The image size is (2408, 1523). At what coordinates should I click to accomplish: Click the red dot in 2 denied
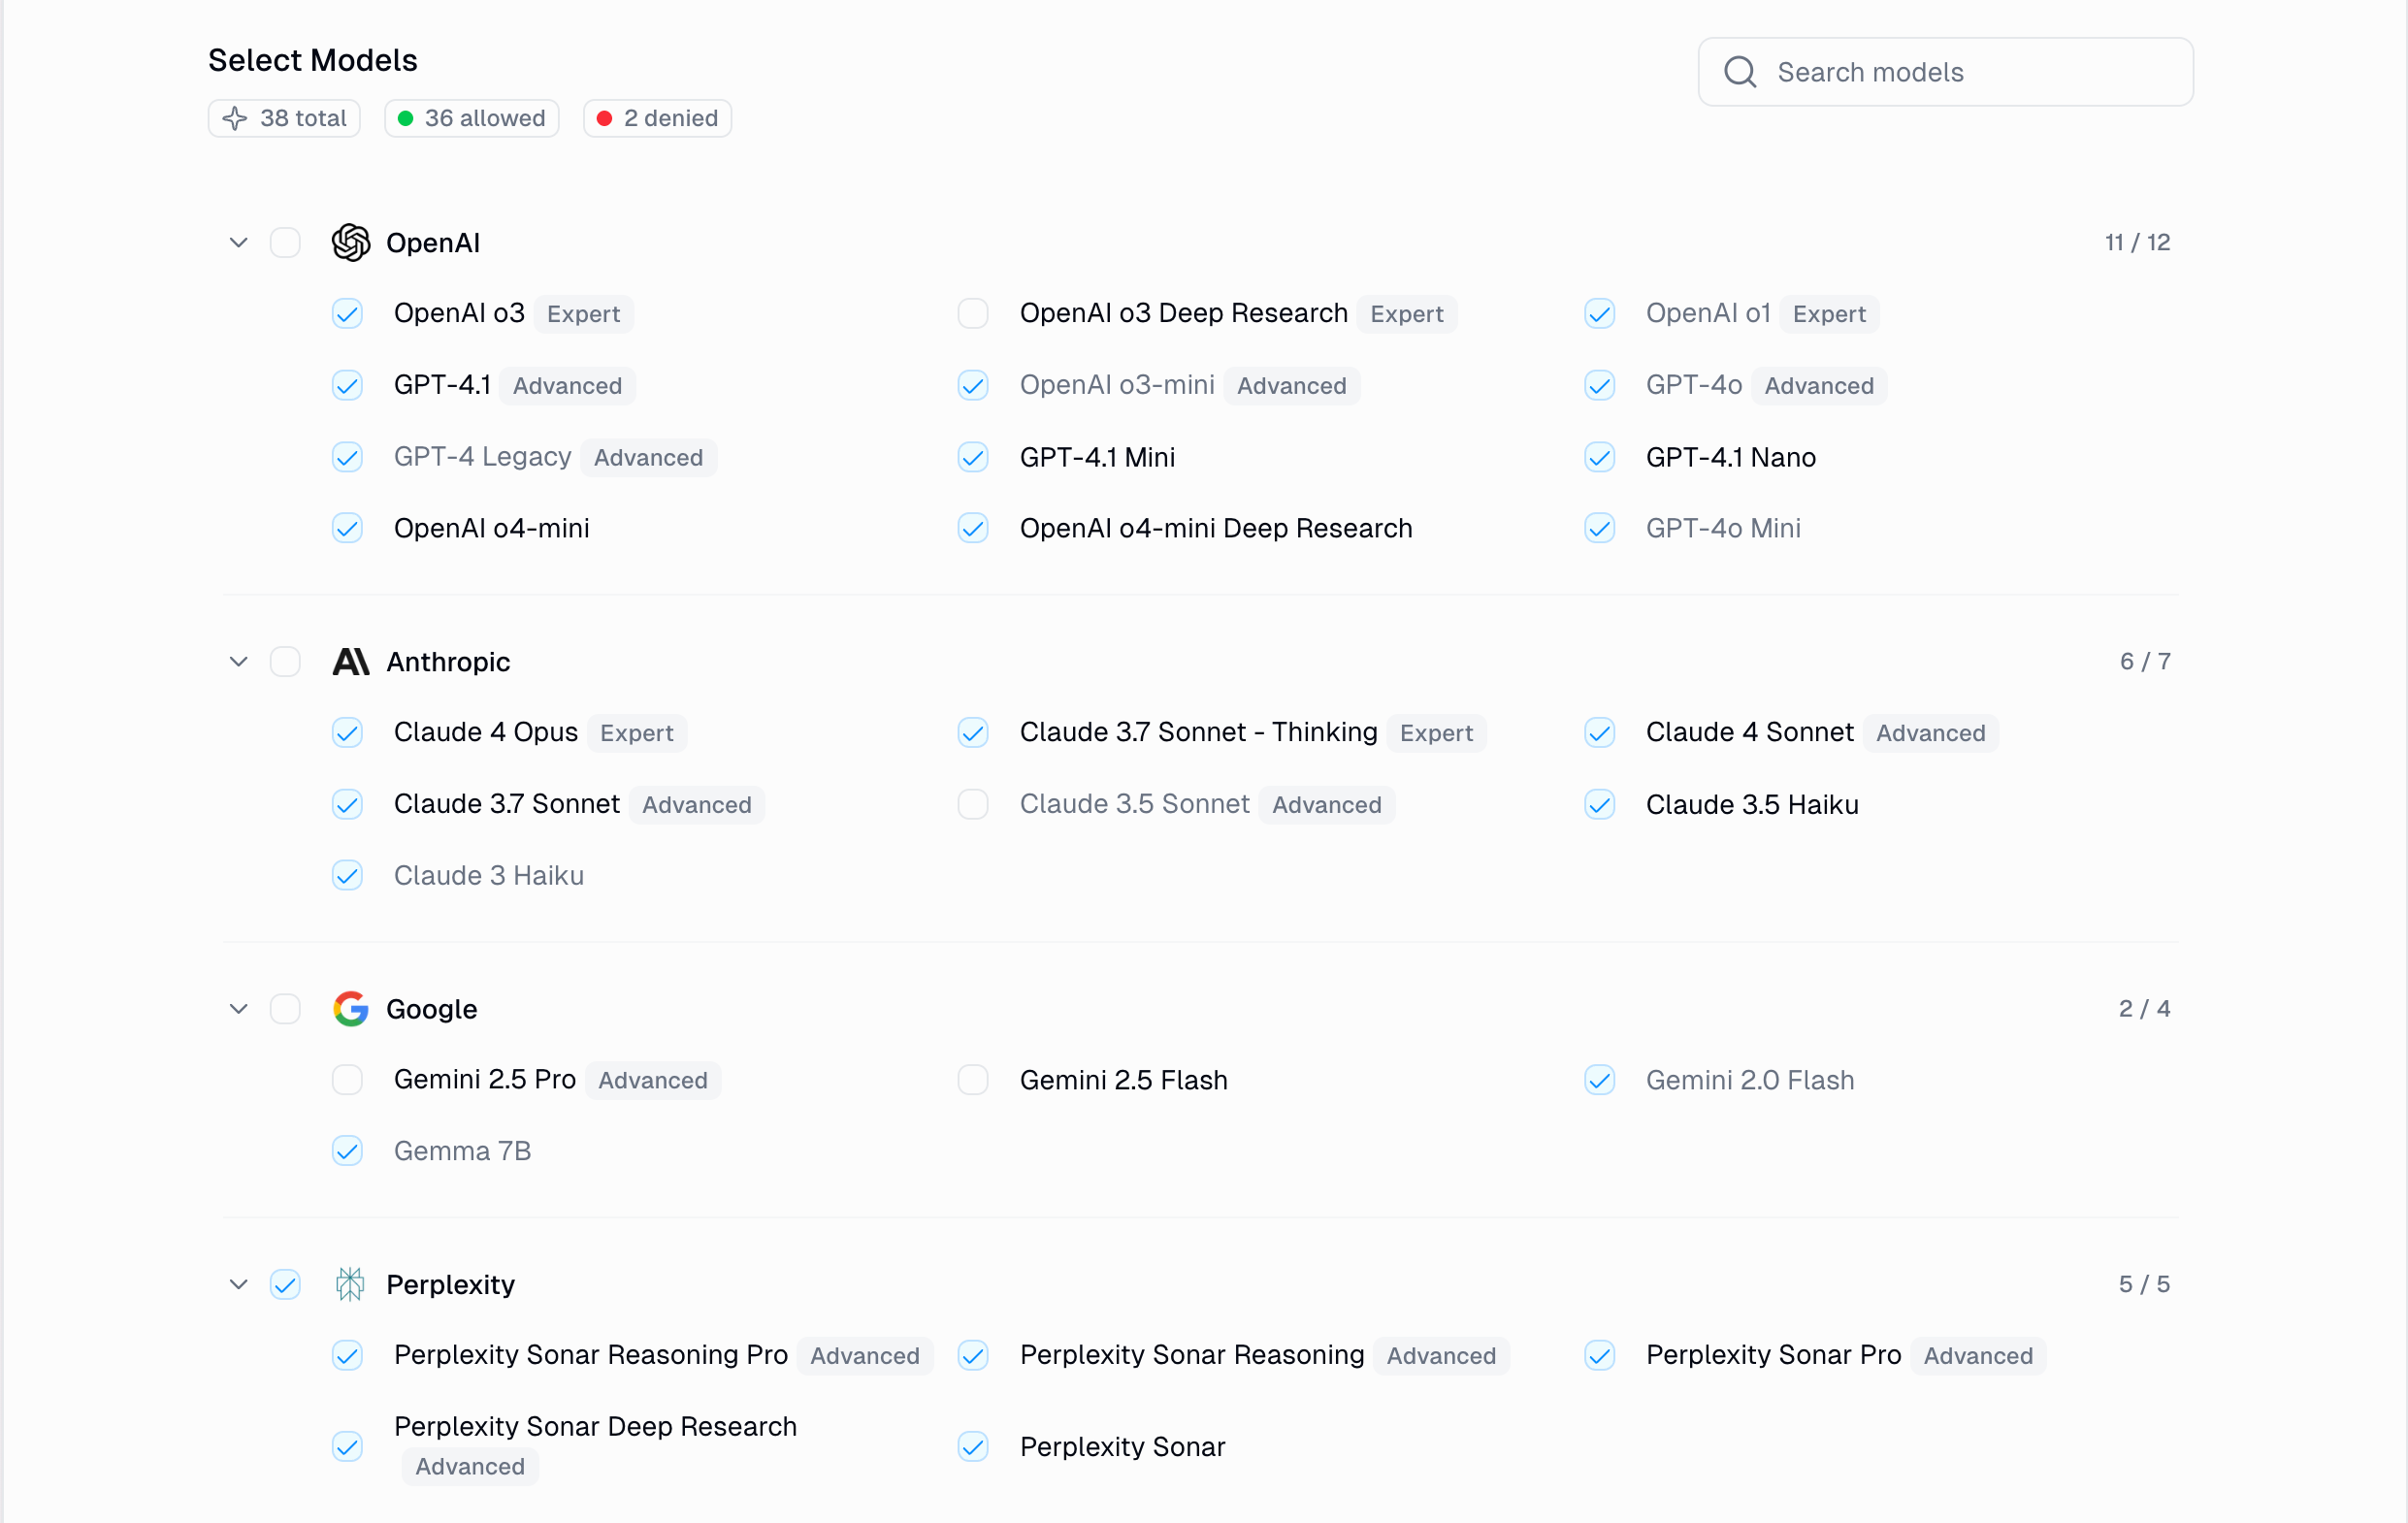tap(604, 118)
